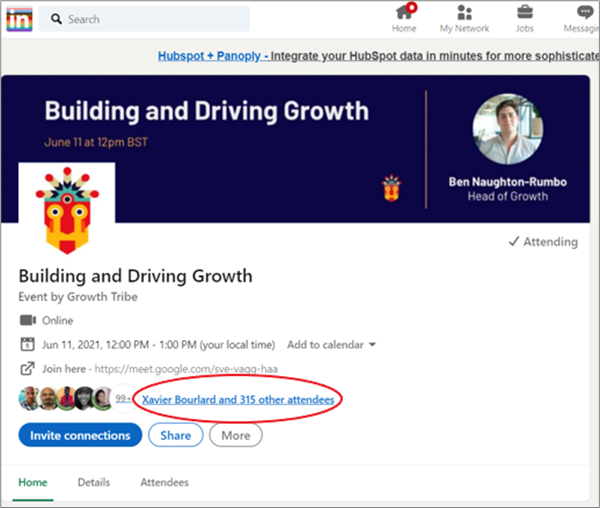
Task: Click the Online video camera icon
Action: point(28,320)
